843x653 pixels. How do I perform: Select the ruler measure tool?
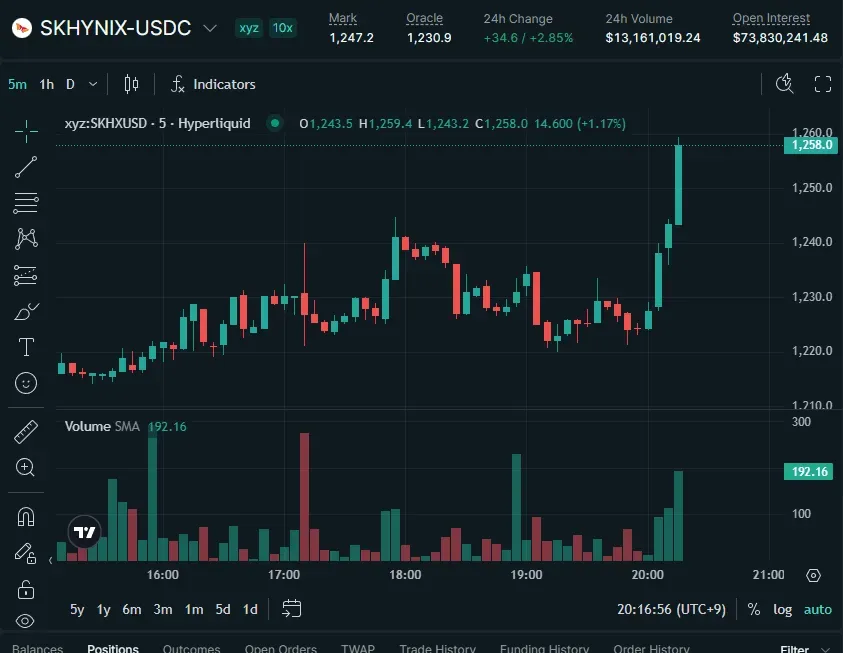click(x=26, y=432)
